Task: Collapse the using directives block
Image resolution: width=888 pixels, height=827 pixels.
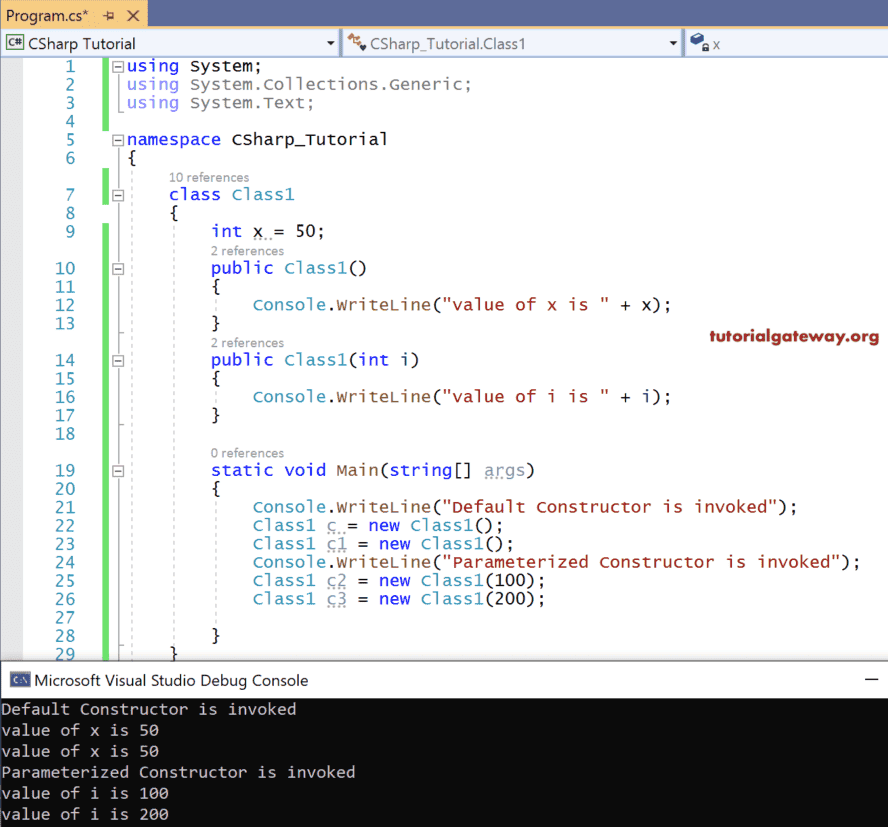Action: [x=119, y=66]
